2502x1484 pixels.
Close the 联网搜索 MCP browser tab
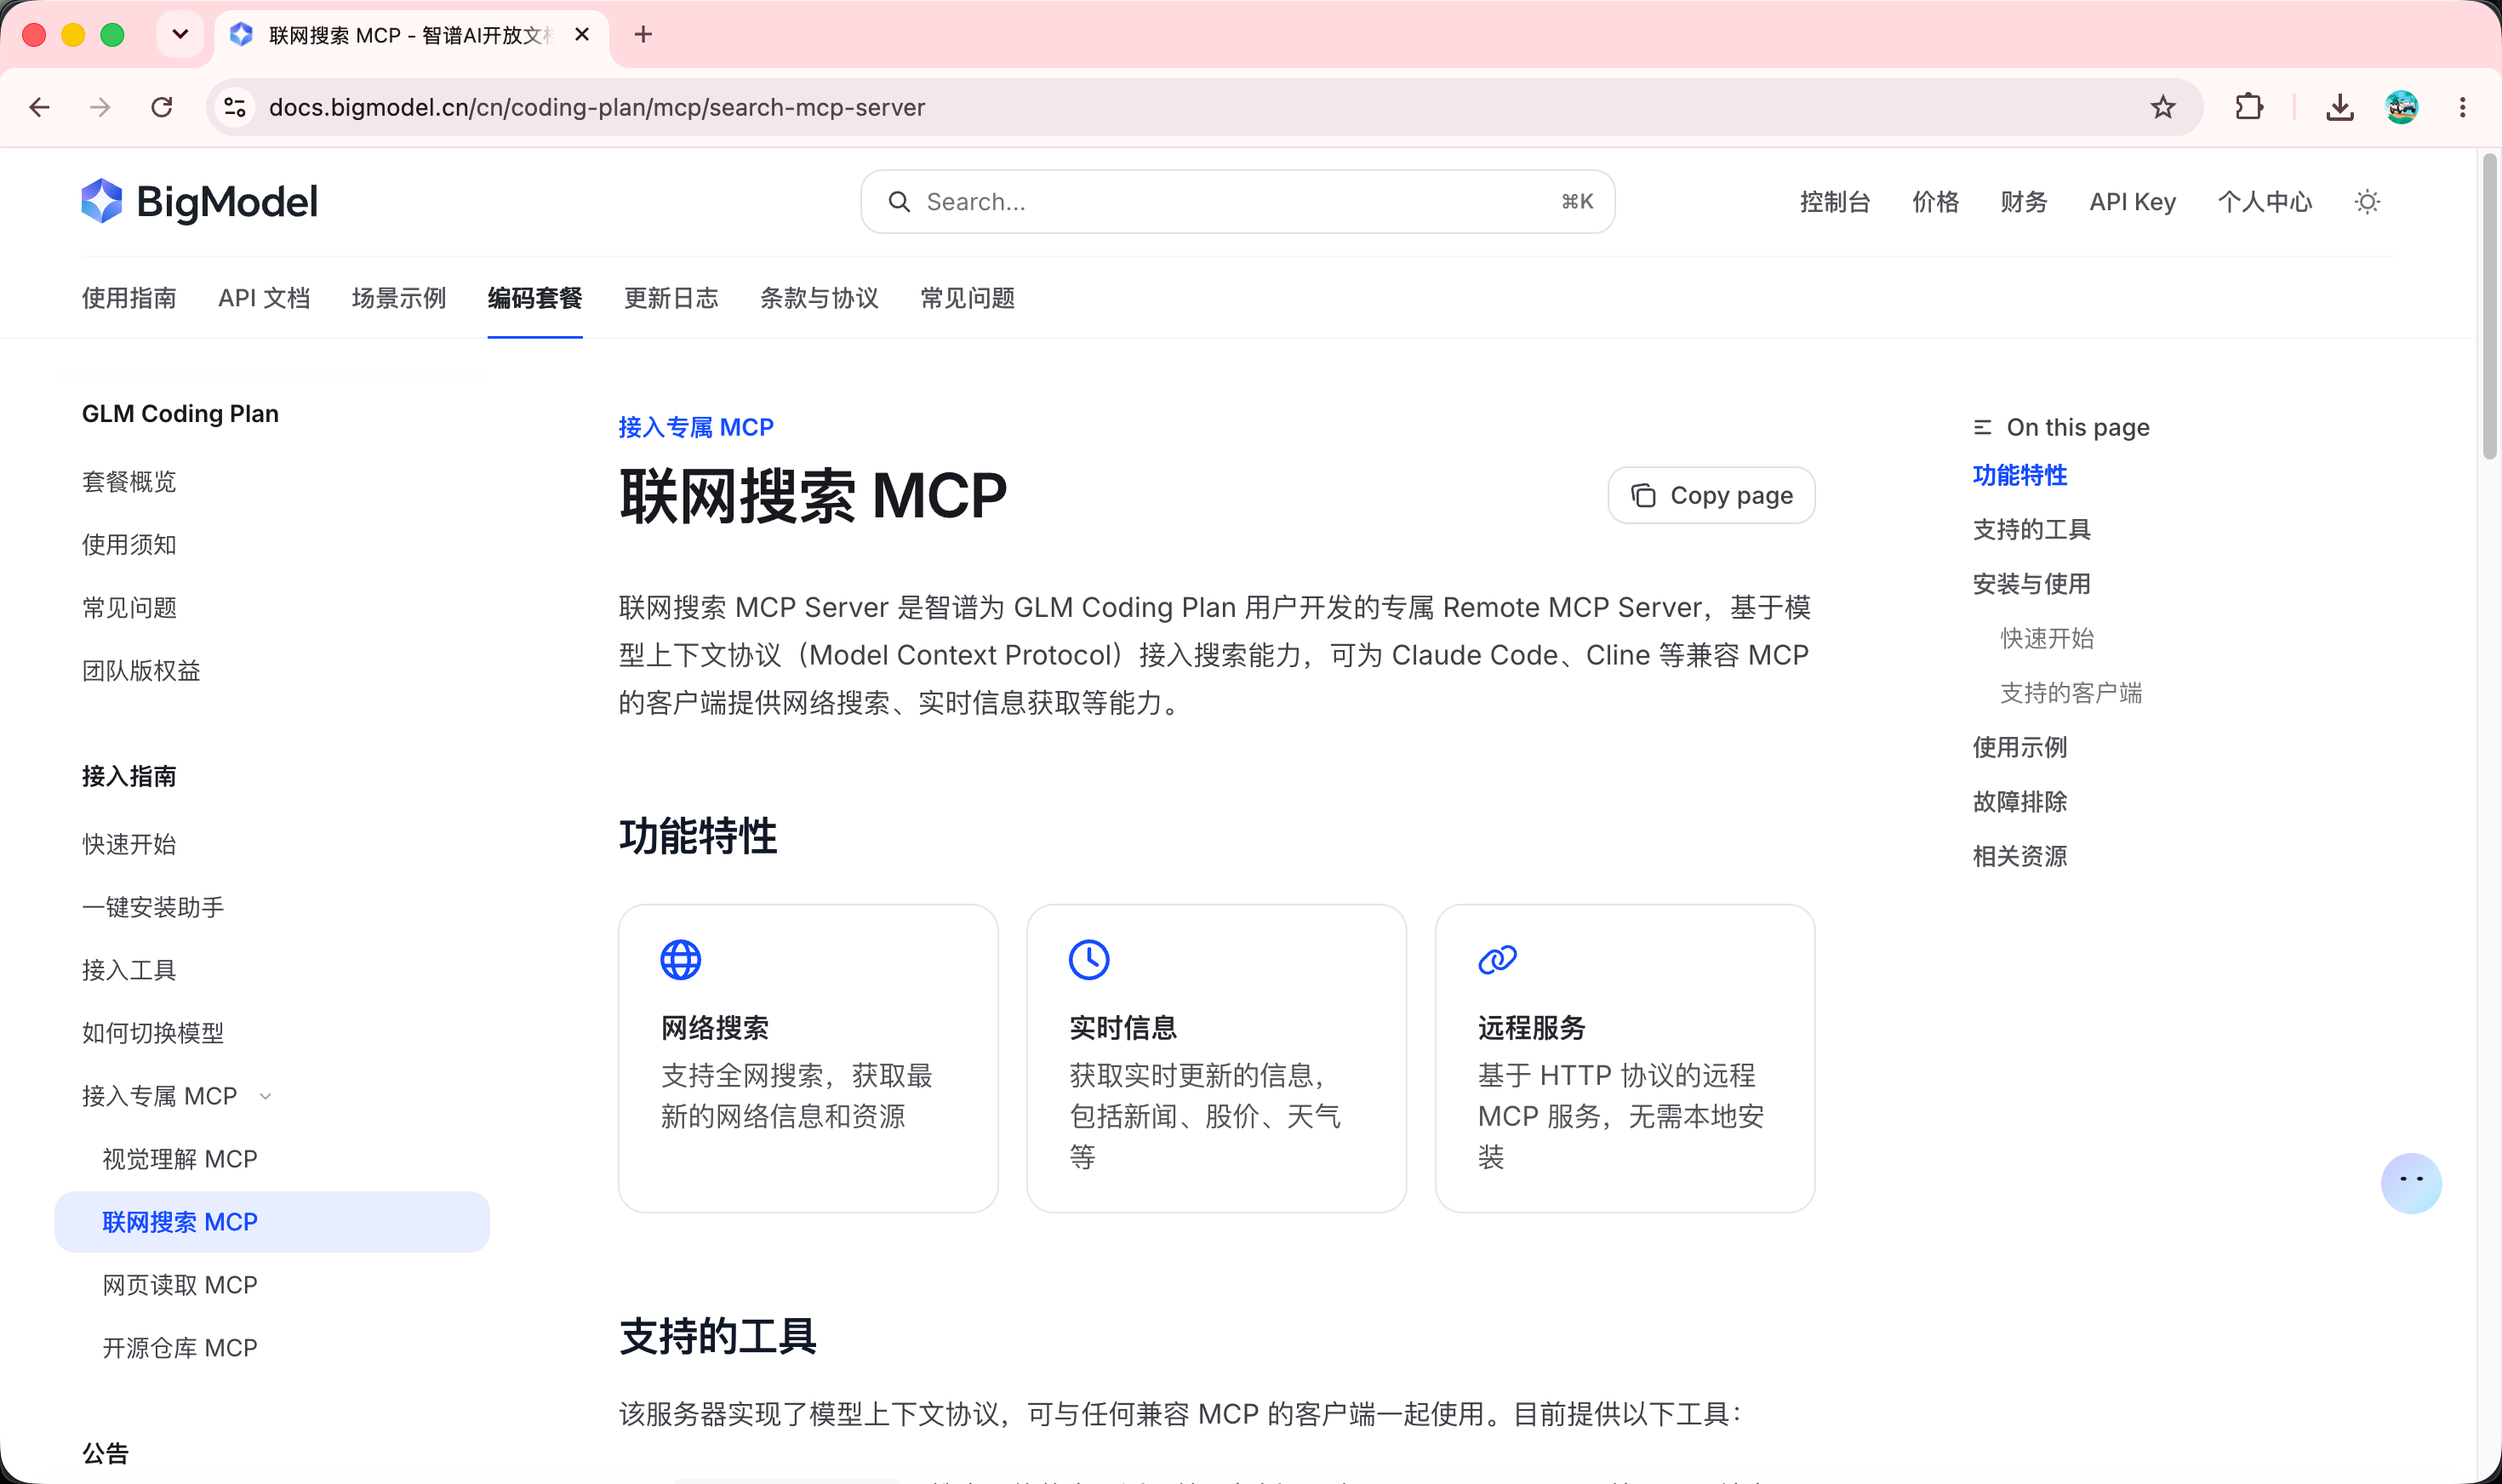[x=582, y=35]
